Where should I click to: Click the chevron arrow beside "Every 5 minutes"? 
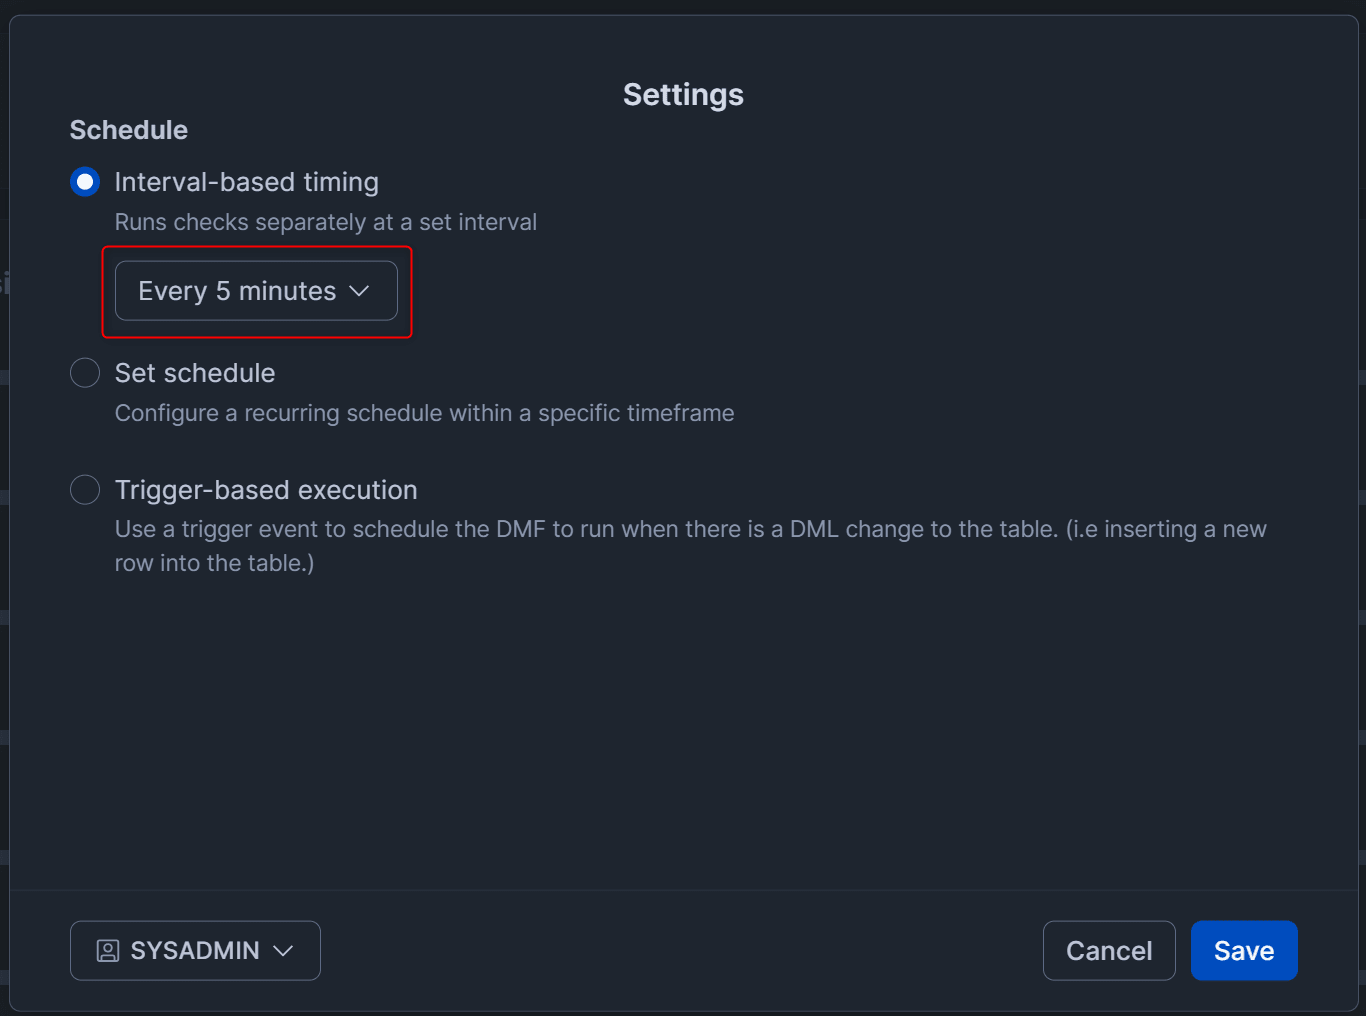360,291
